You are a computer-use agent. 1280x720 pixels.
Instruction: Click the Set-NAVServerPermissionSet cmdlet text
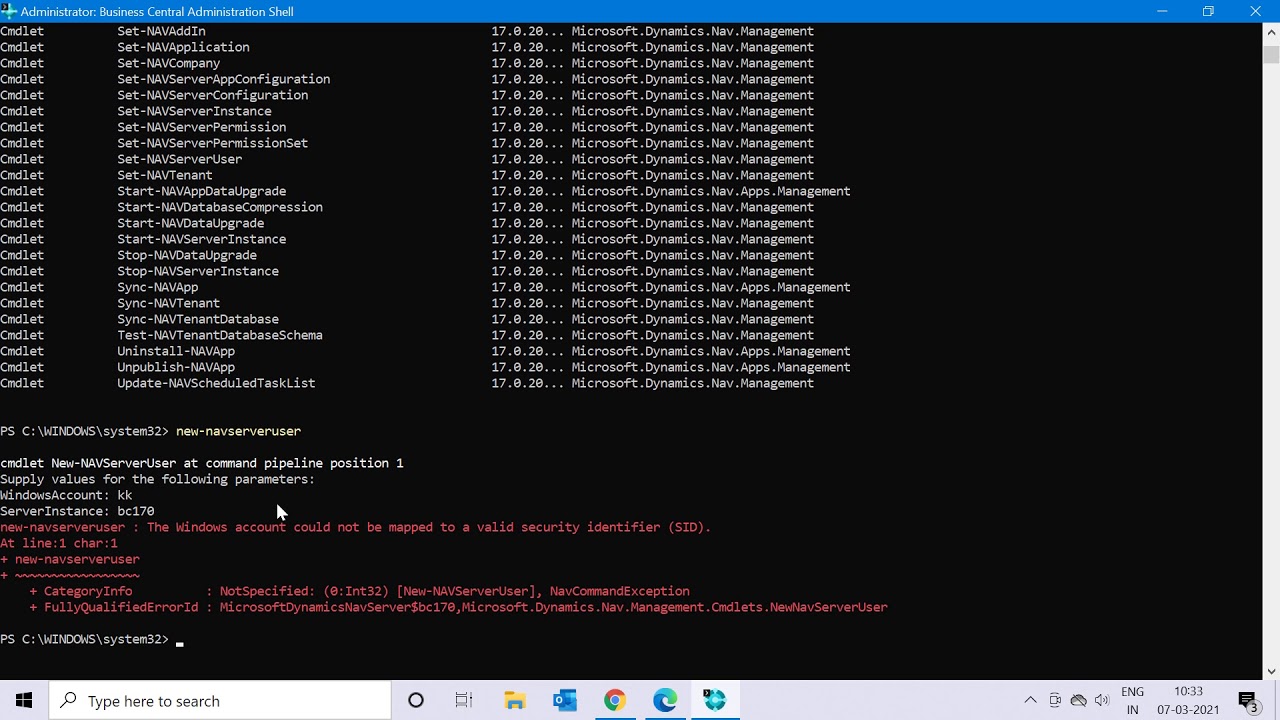[x=212, y=143]
